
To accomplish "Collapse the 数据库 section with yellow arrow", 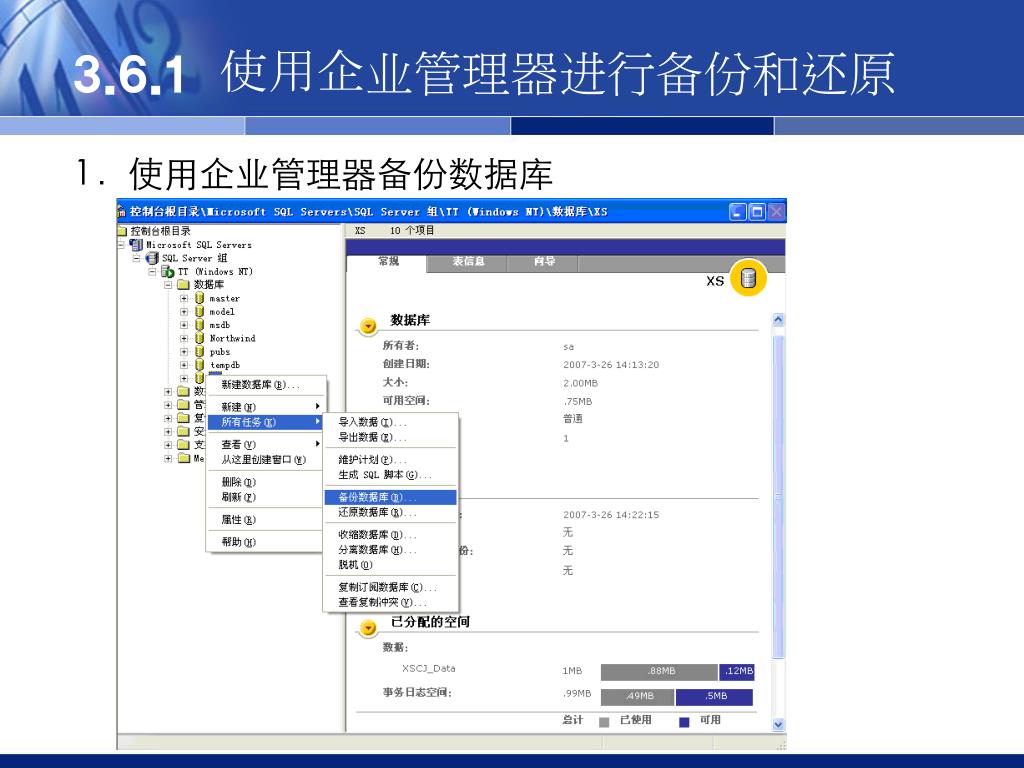I will click(368, 325).
